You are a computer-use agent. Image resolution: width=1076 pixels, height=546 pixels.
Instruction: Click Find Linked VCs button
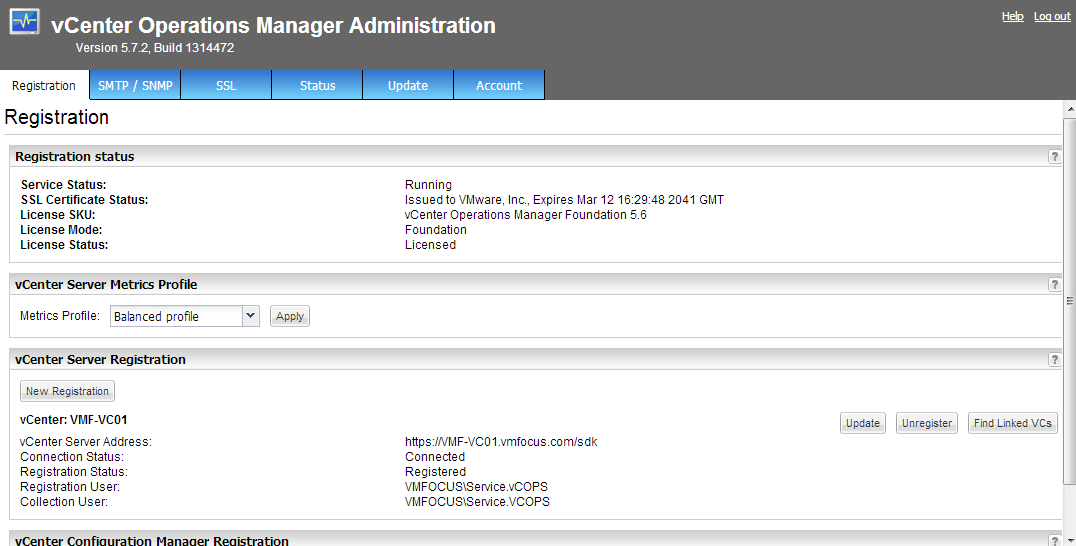pos(1012,424)
